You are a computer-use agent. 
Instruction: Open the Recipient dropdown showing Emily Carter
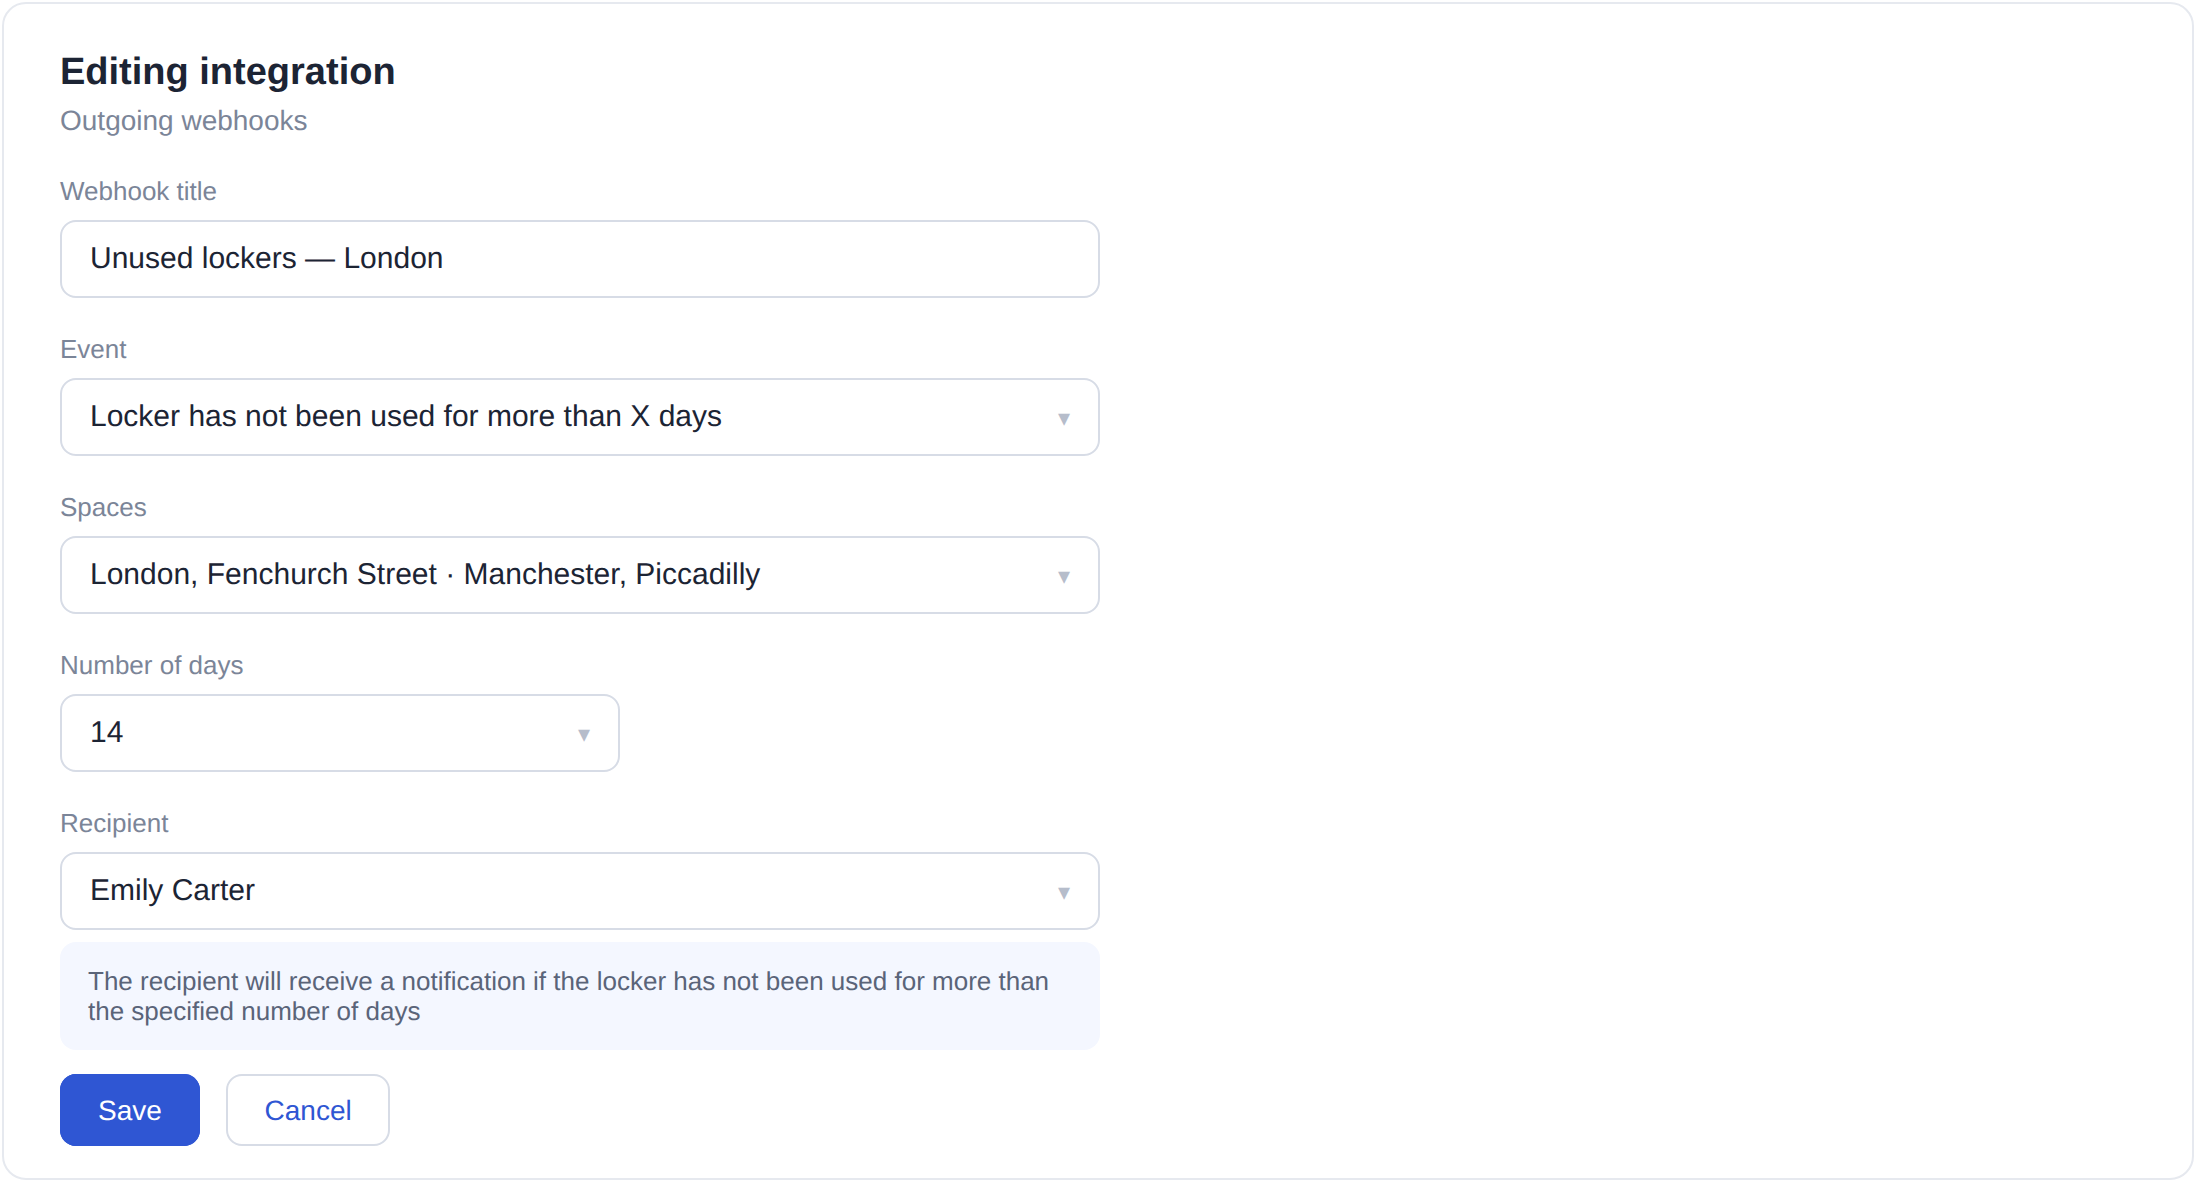tap(580, 891)
